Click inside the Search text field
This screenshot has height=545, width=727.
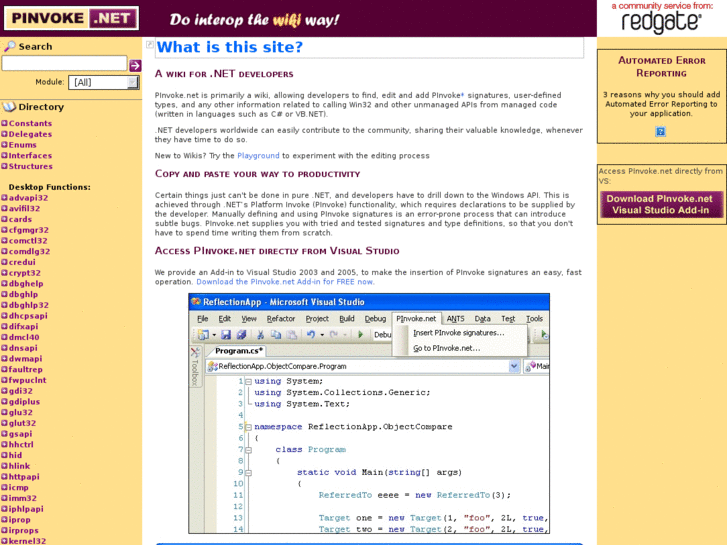click(64, 63)
